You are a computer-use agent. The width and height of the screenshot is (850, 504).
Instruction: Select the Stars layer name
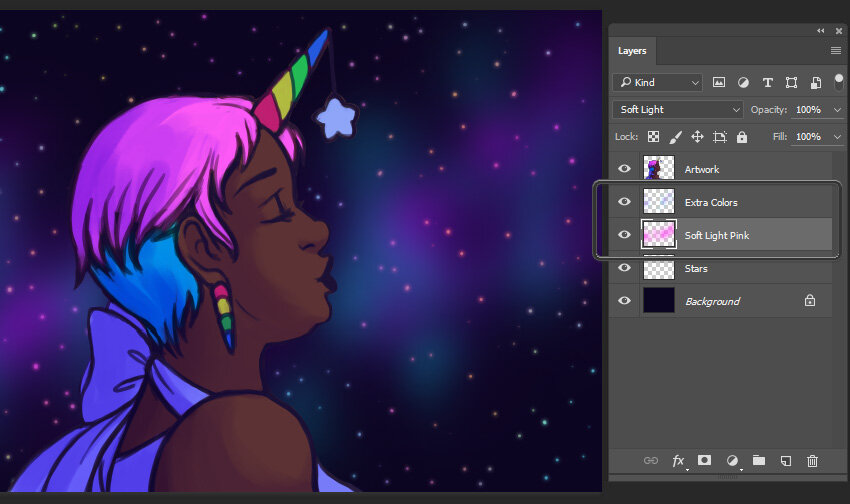696,268
